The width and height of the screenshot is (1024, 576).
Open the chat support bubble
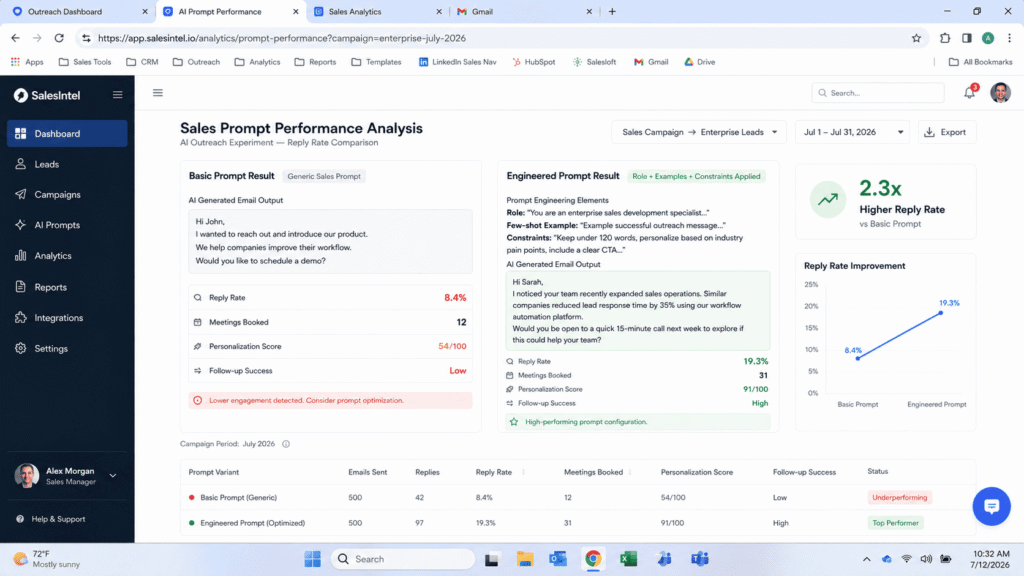pos(991,506)
